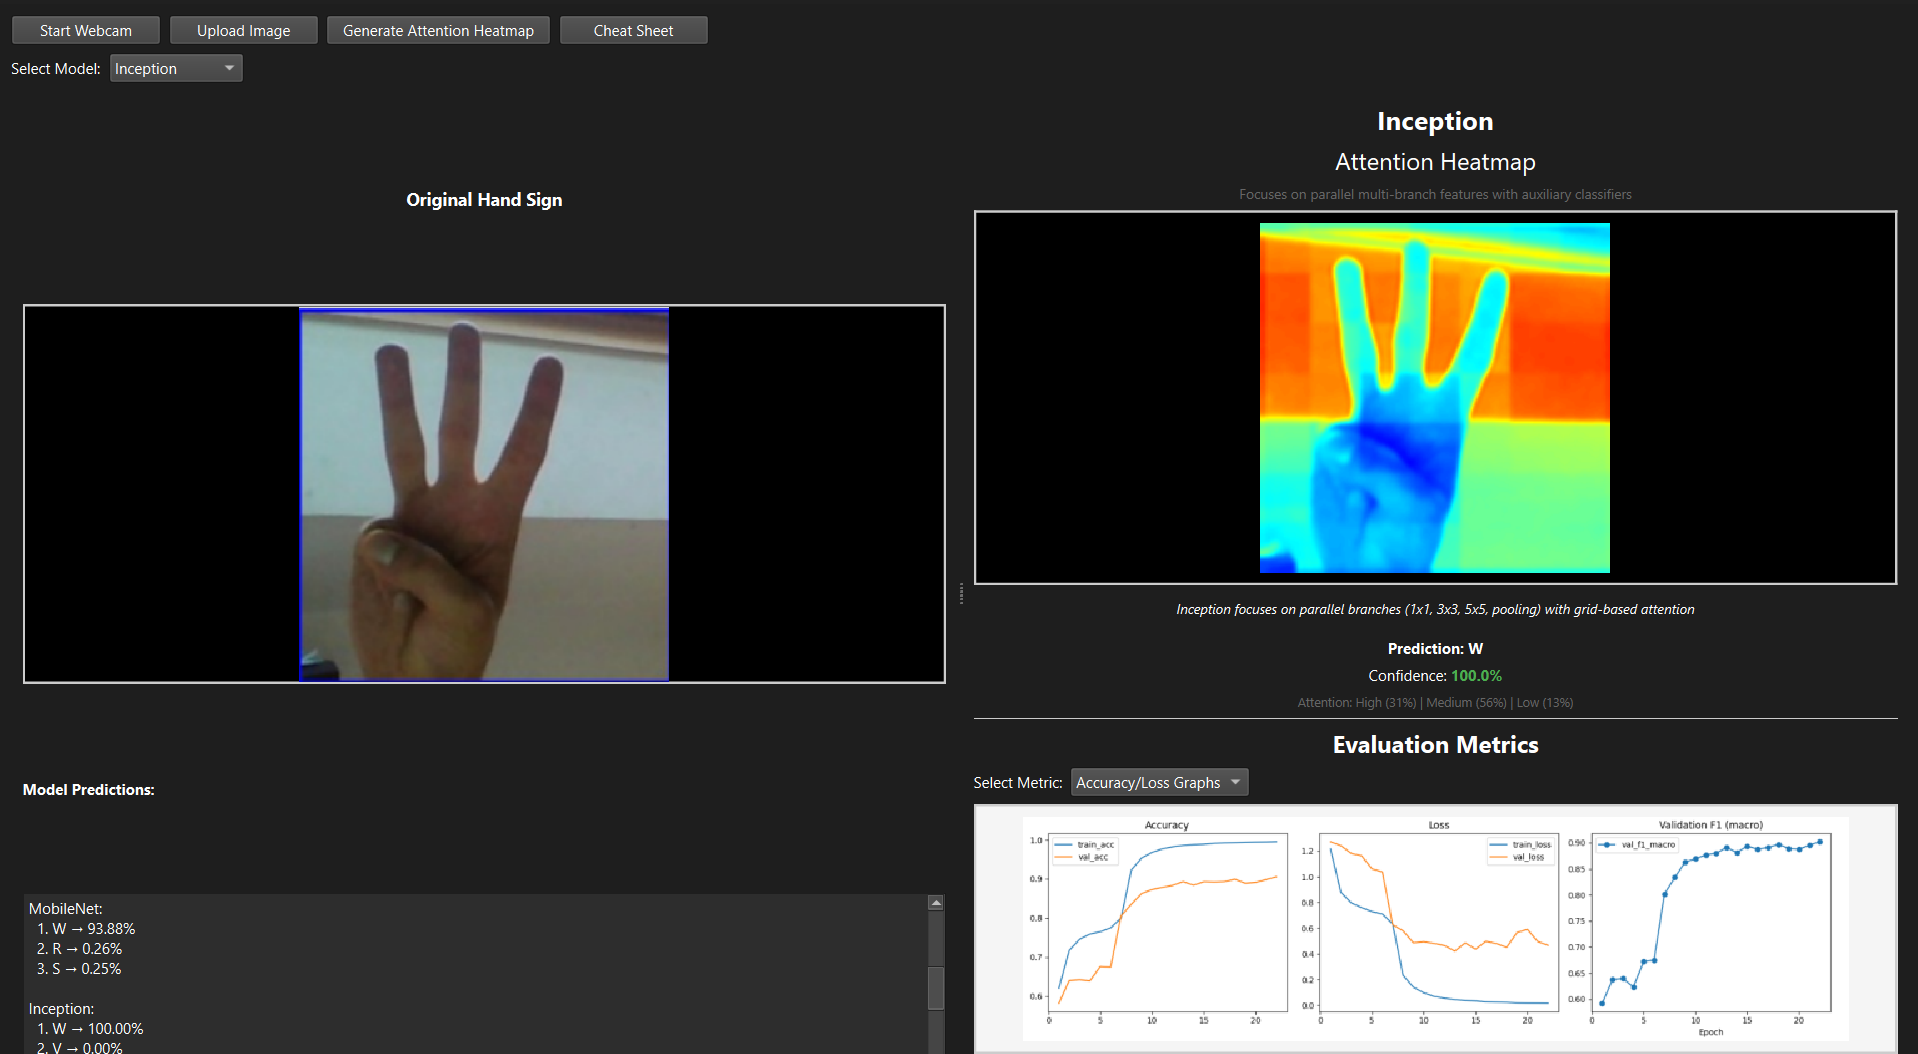Open the Cheat Sheet
Viewport: 1918px width, 1054px height.
[633, 31]
